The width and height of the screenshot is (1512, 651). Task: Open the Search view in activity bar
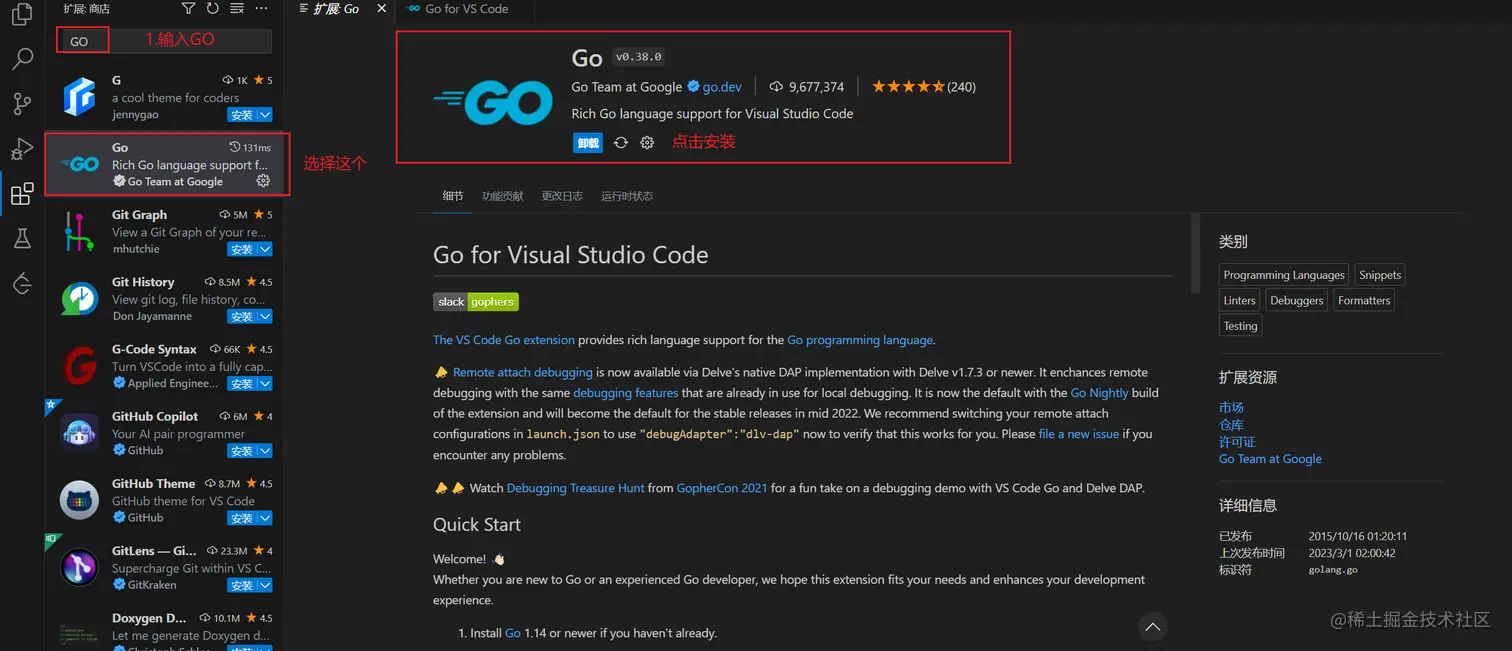pos(21,59)
